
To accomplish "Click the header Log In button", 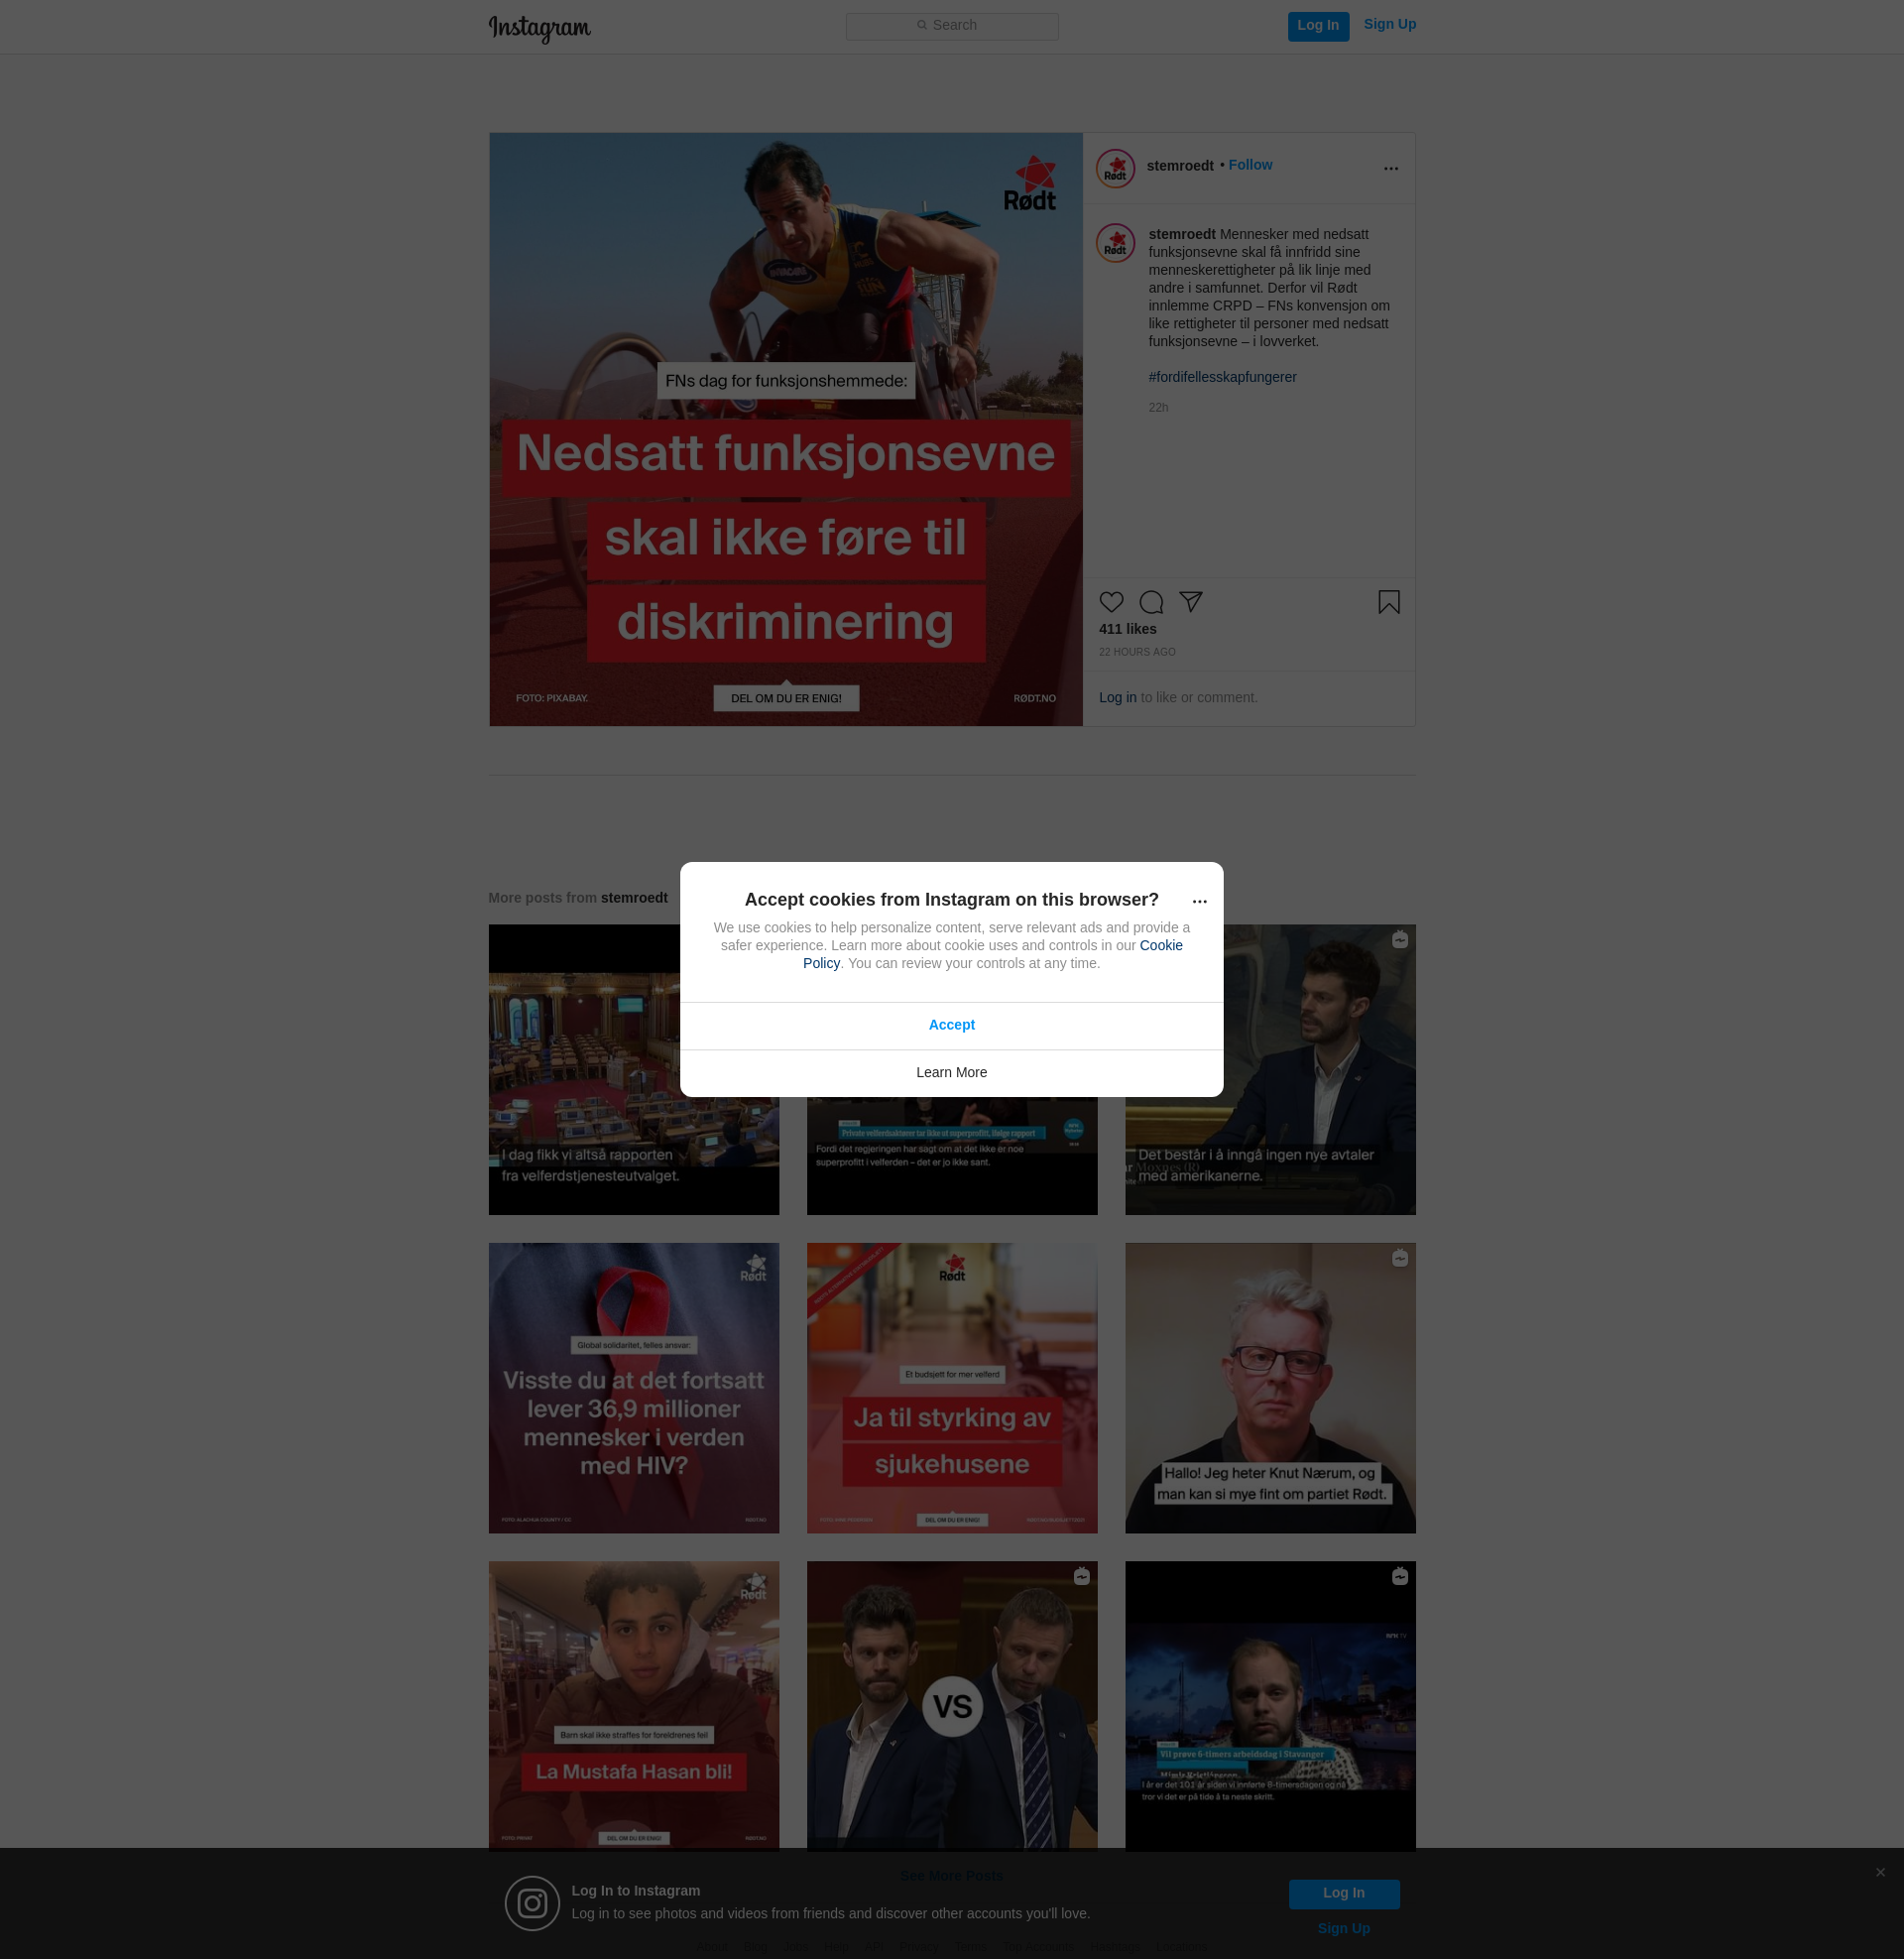I will point(1318,26).
